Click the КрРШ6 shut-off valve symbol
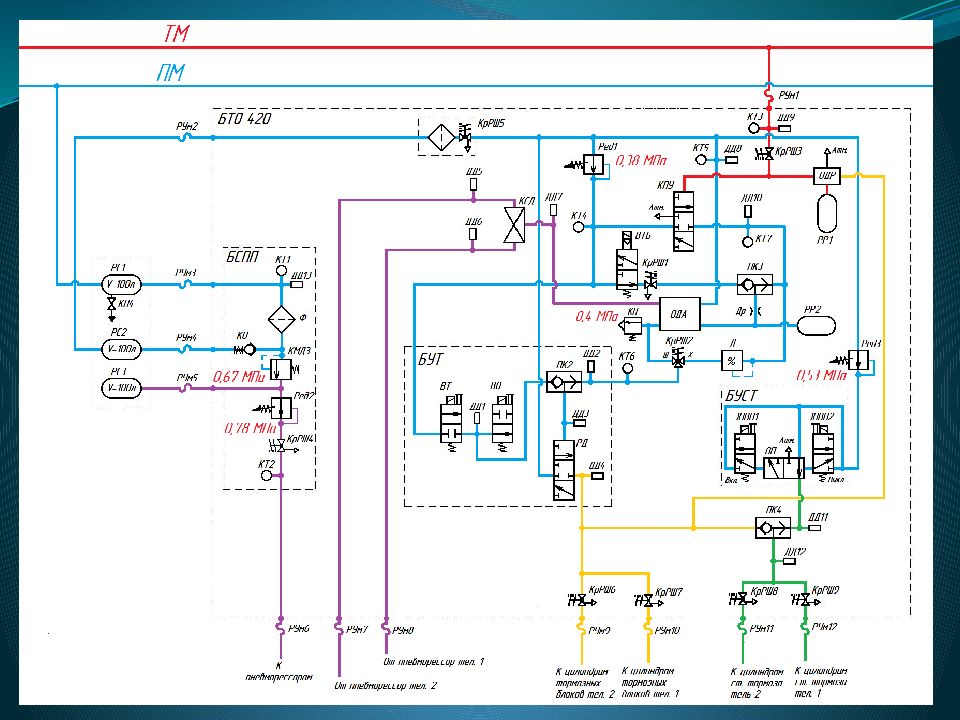Screen dimensions: 960x720 pos(580,601)
